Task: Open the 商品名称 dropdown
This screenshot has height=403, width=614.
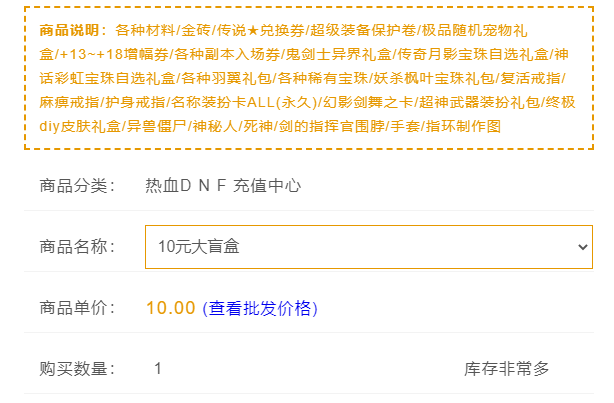Action: [x=368, y=246]
